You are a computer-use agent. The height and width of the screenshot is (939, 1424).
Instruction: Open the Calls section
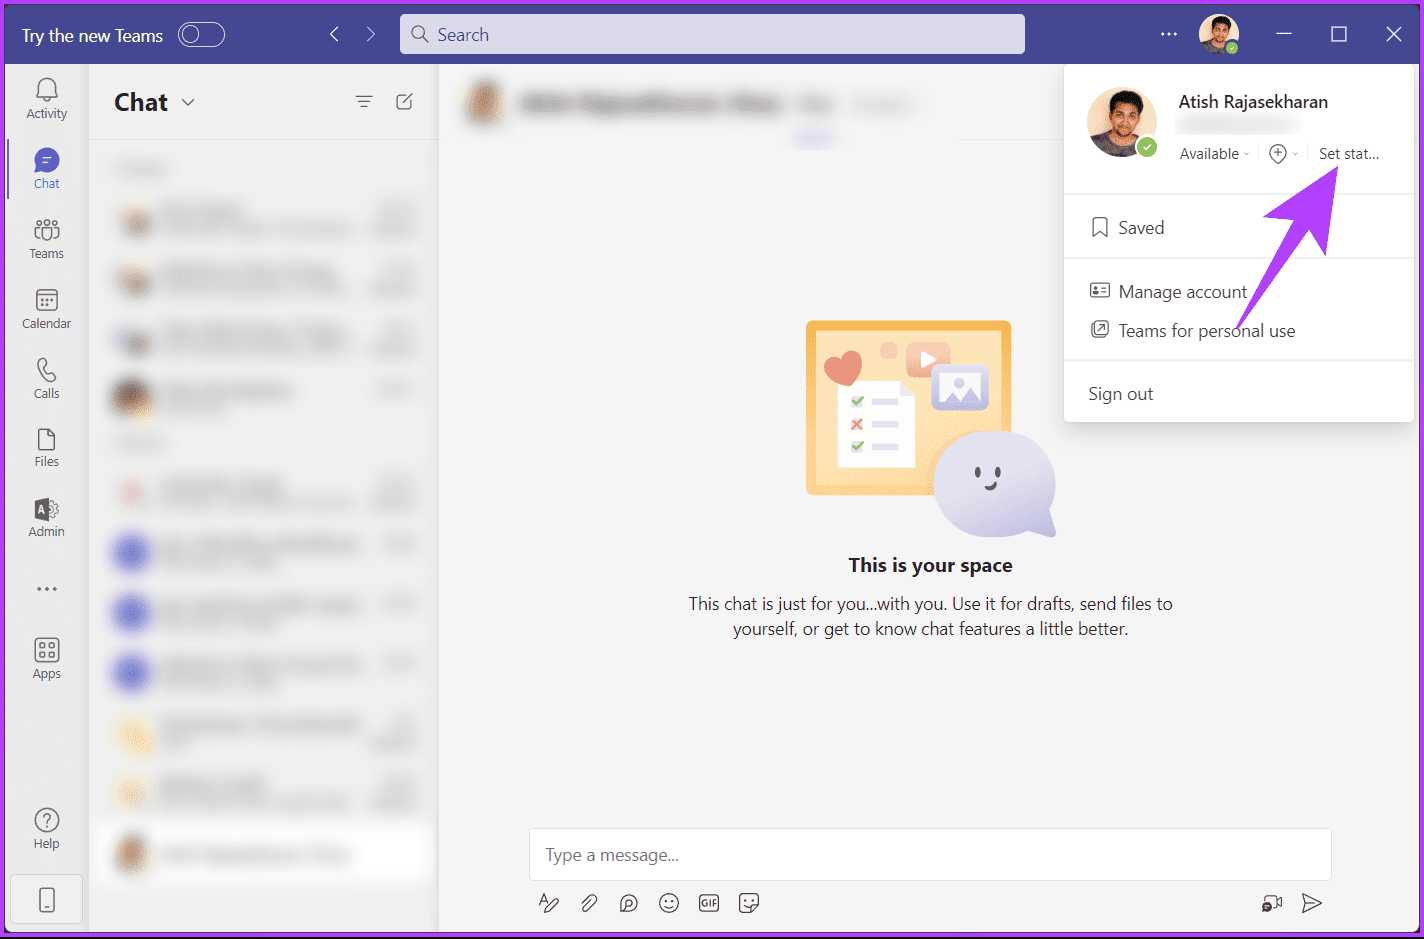click(46, 378)
